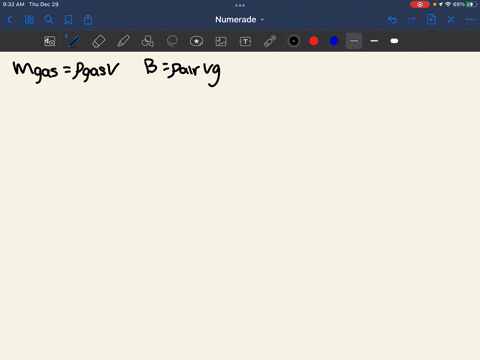Tap the handwritten 'Mgas = ρgasV' equation
The height and width of the screenshot is (360, 480).
point(66,71)
